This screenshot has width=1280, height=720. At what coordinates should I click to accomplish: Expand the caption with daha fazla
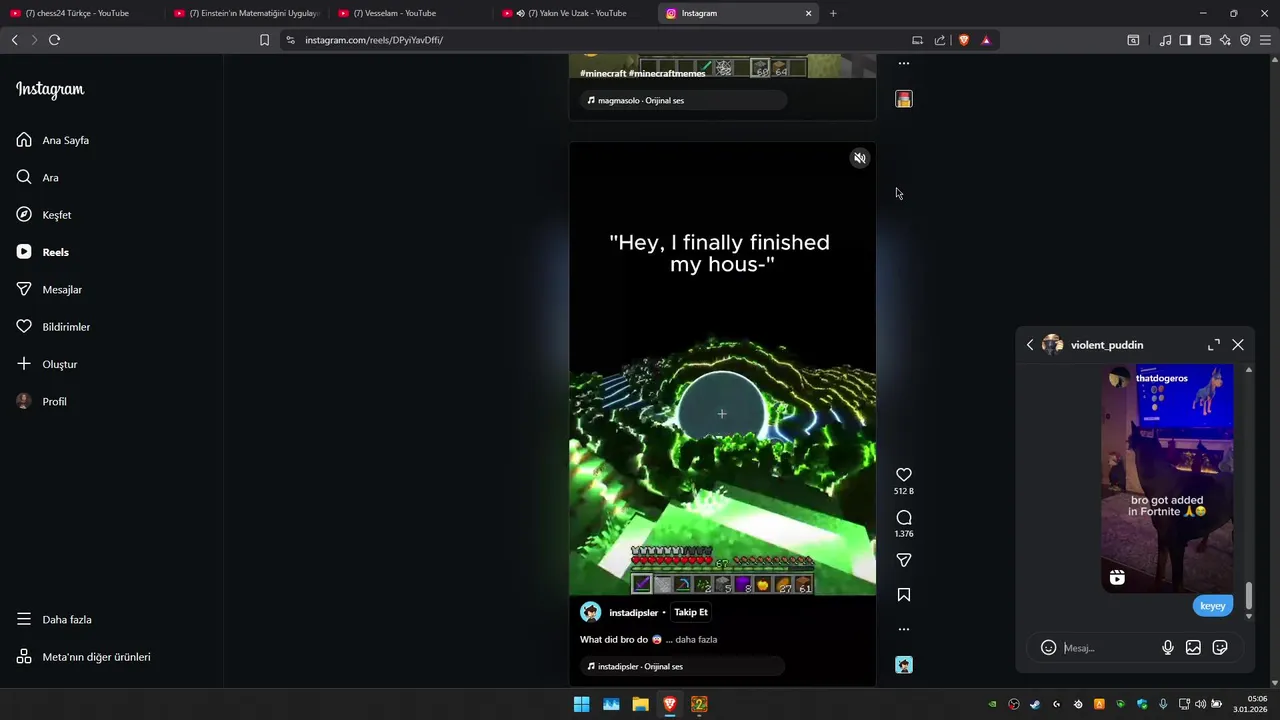[696, 639]
